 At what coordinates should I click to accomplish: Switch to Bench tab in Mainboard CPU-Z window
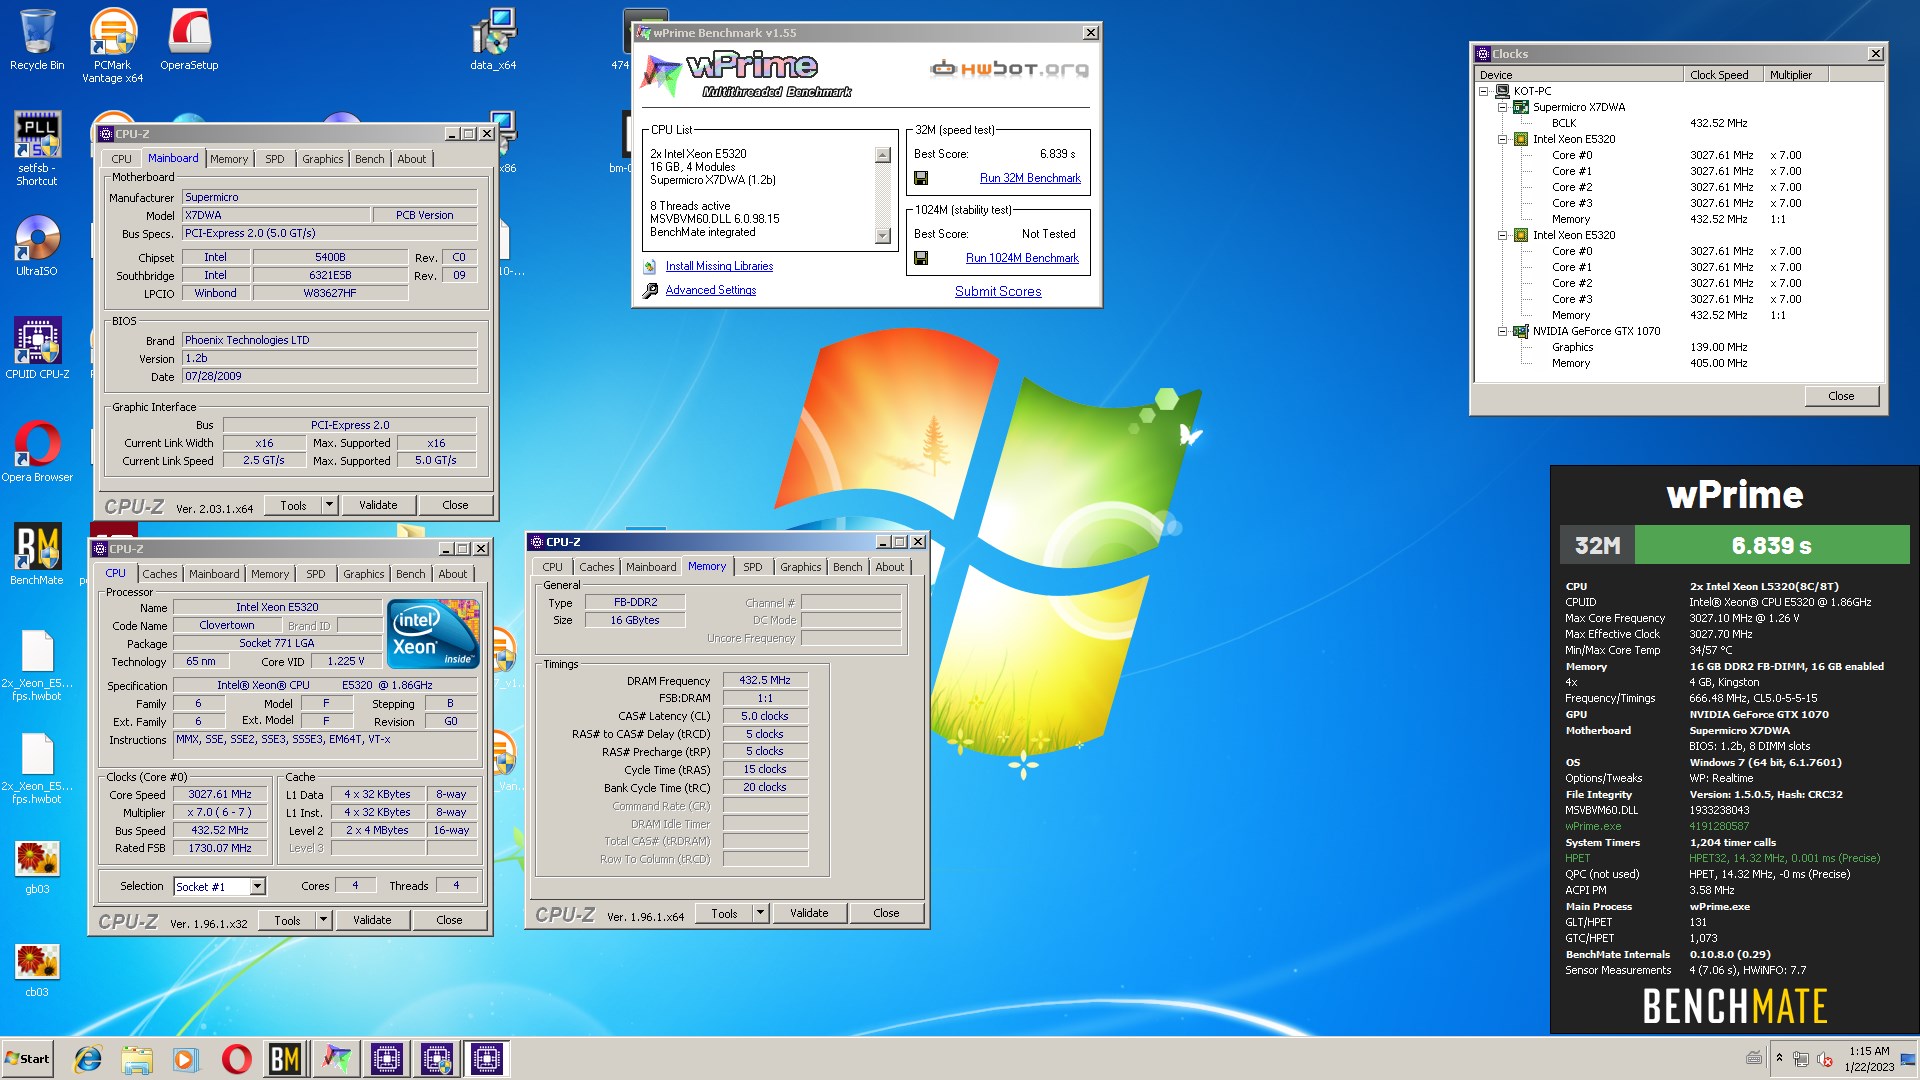[x=369, y=159]
